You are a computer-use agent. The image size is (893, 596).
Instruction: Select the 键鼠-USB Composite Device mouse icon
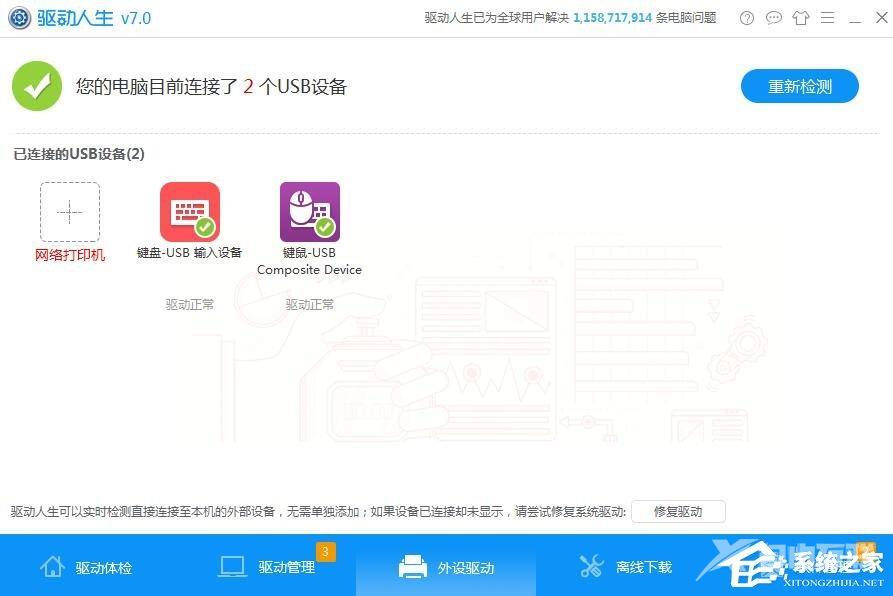click(309, 210)
